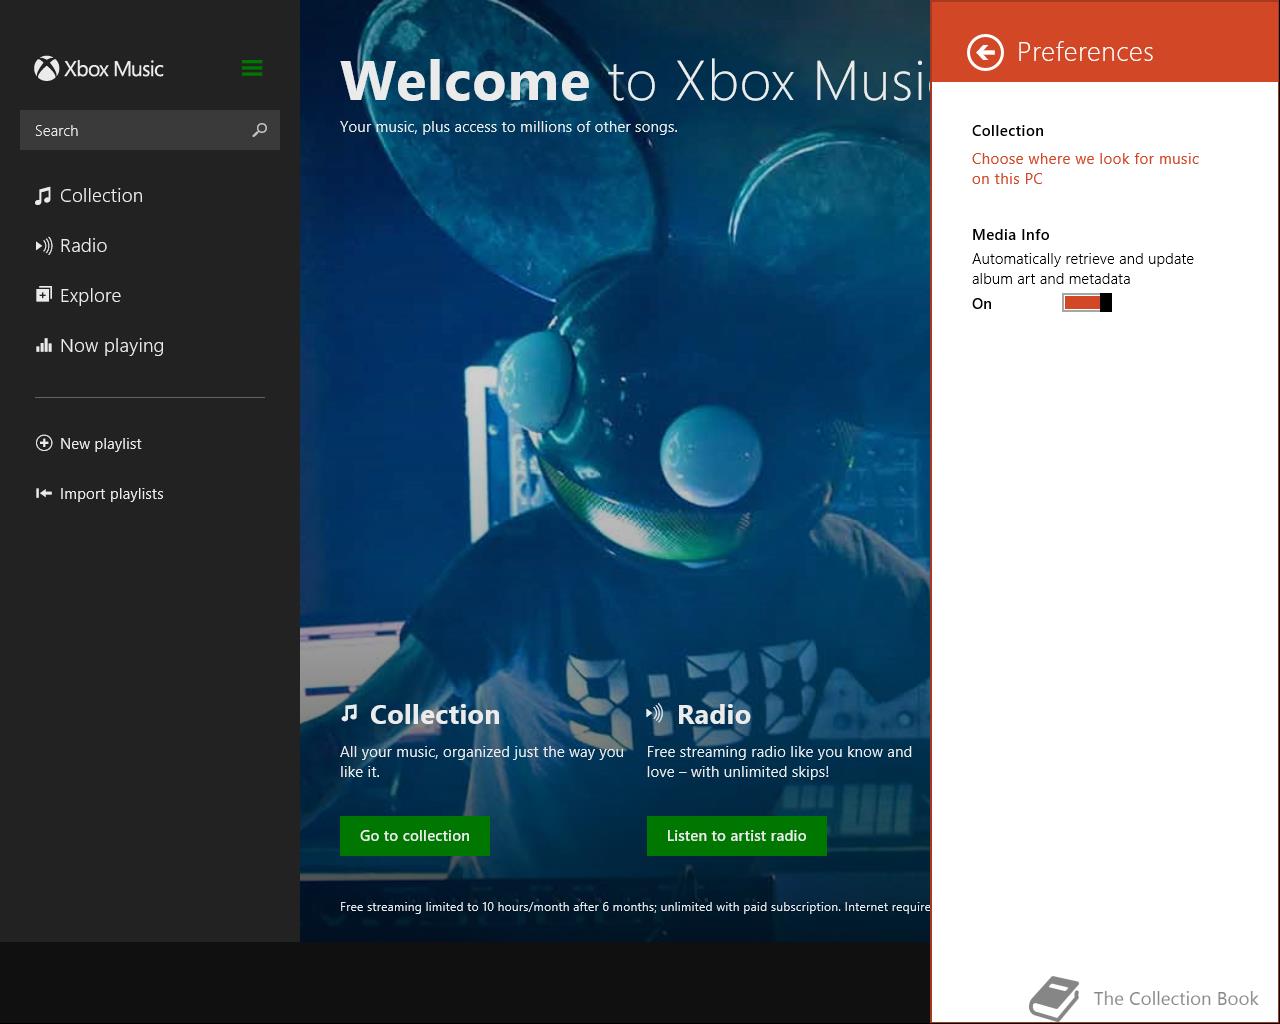
Task: Click the Radio icon next to the Radio heading
Action: tap(655, 713)
